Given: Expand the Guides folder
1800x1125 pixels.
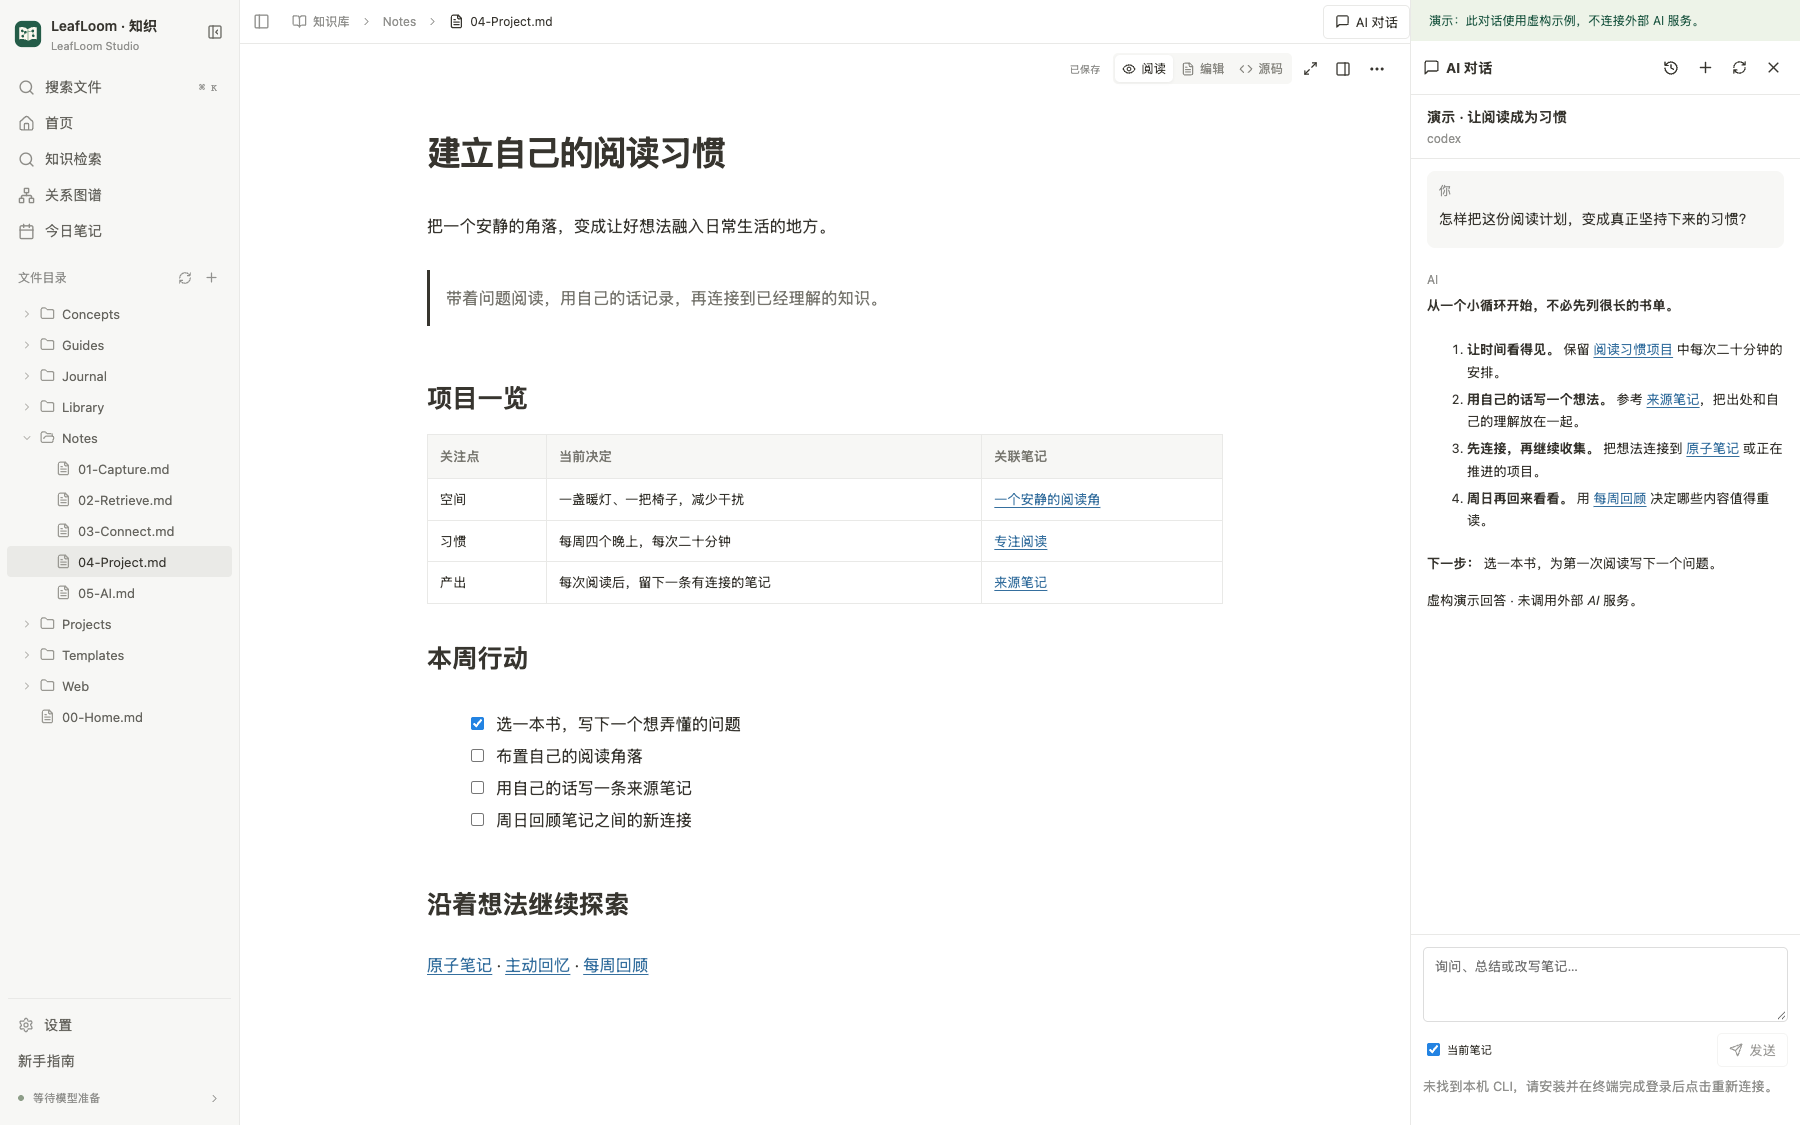Looking at the screenshot, I should 27,345.
